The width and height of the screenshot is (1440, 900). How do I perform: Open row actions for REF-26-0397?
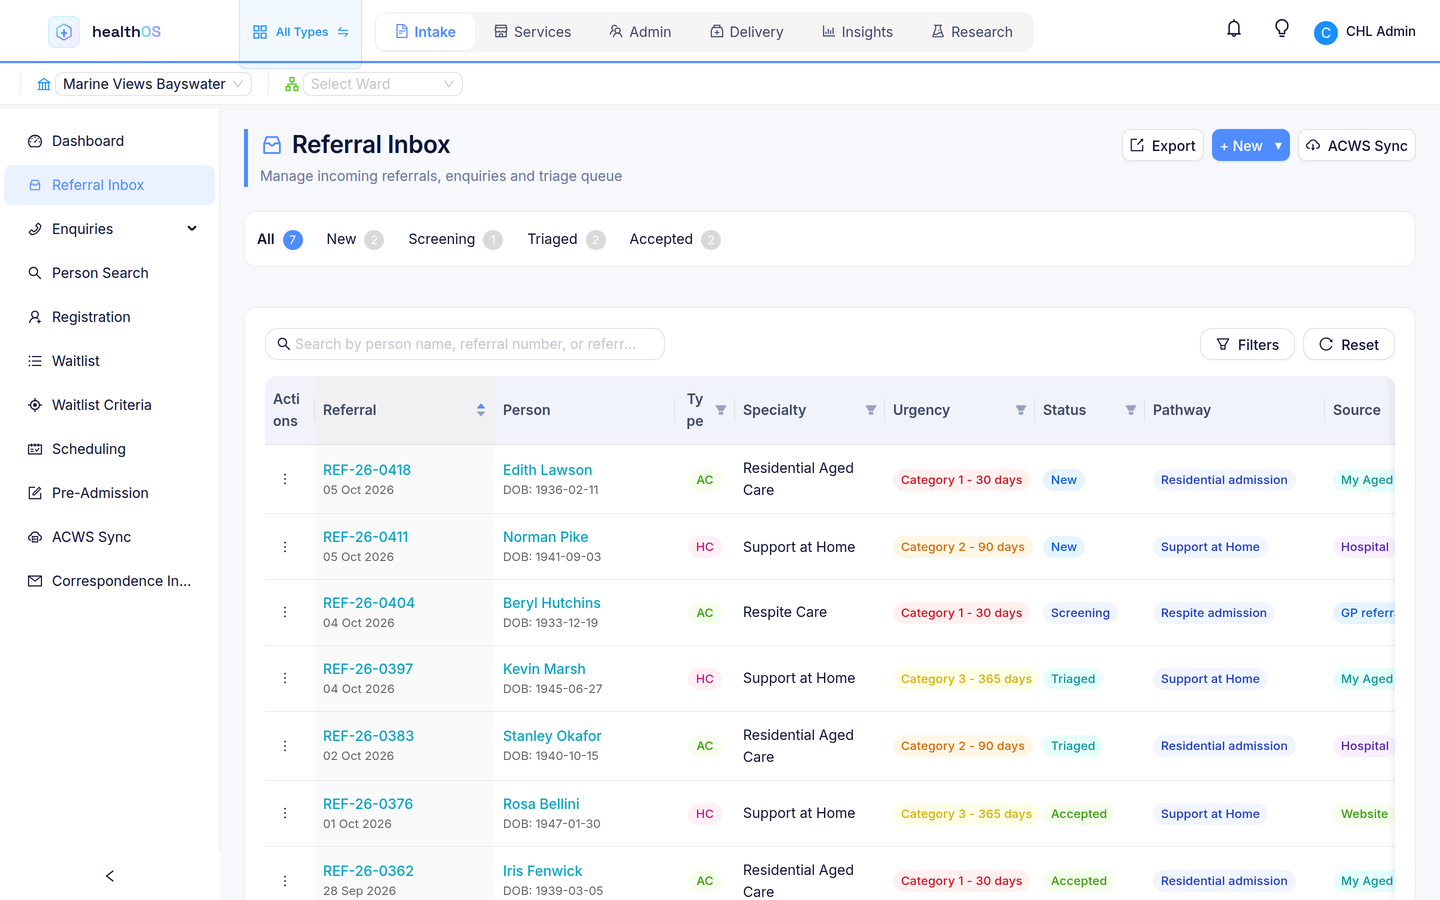(x=285, y=678)
